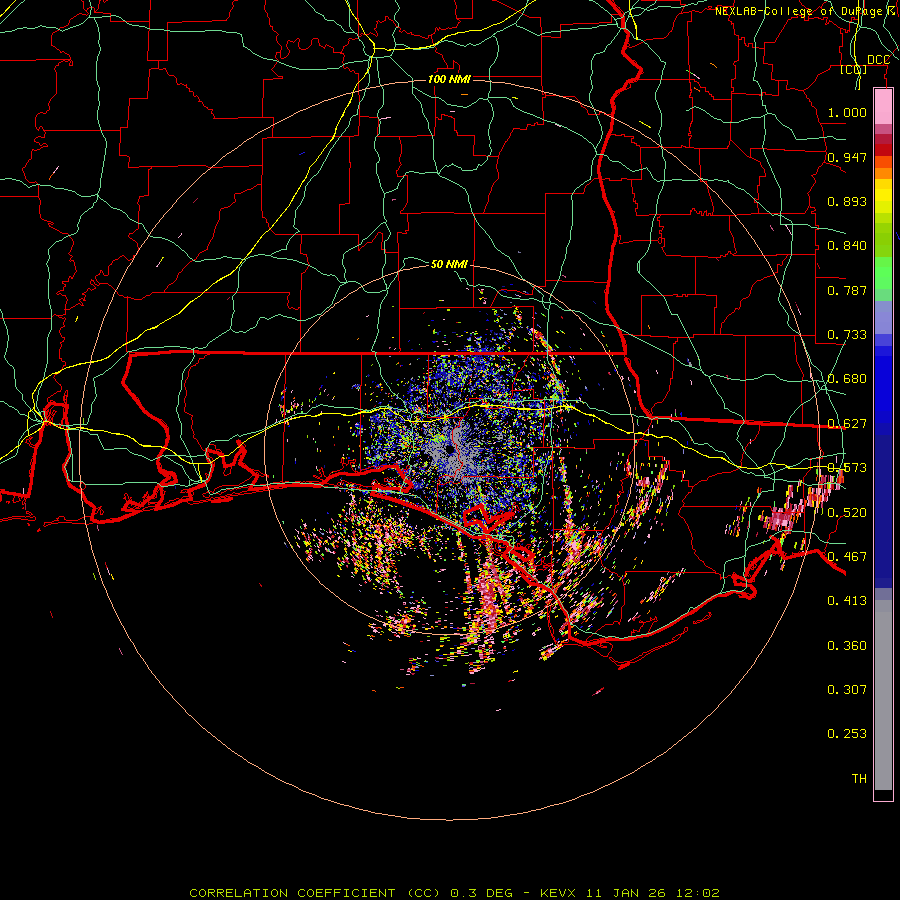Select the 0.947 scale value

pos(847,157)
